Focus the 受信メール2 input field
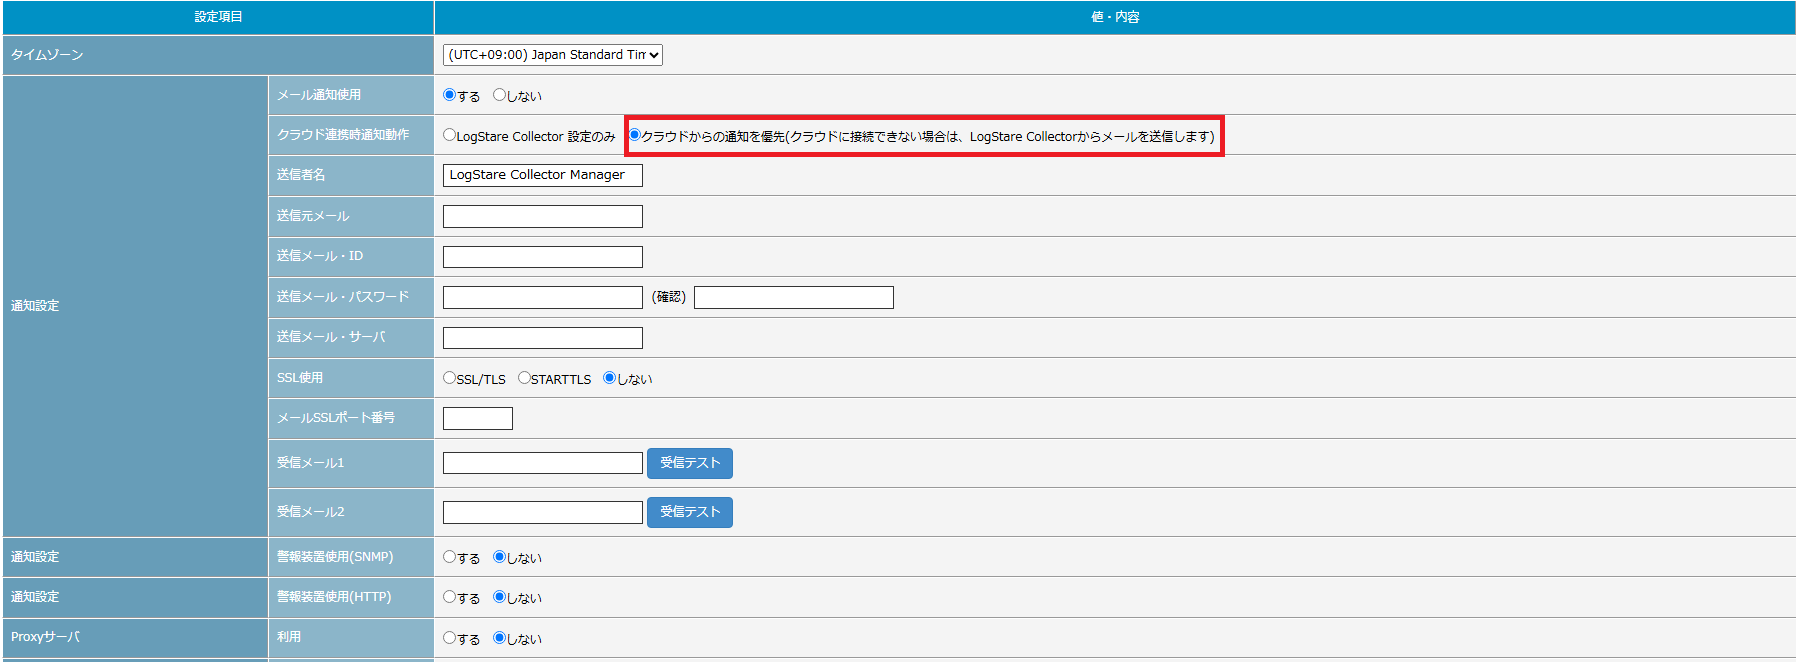 [x=543, y=512]
